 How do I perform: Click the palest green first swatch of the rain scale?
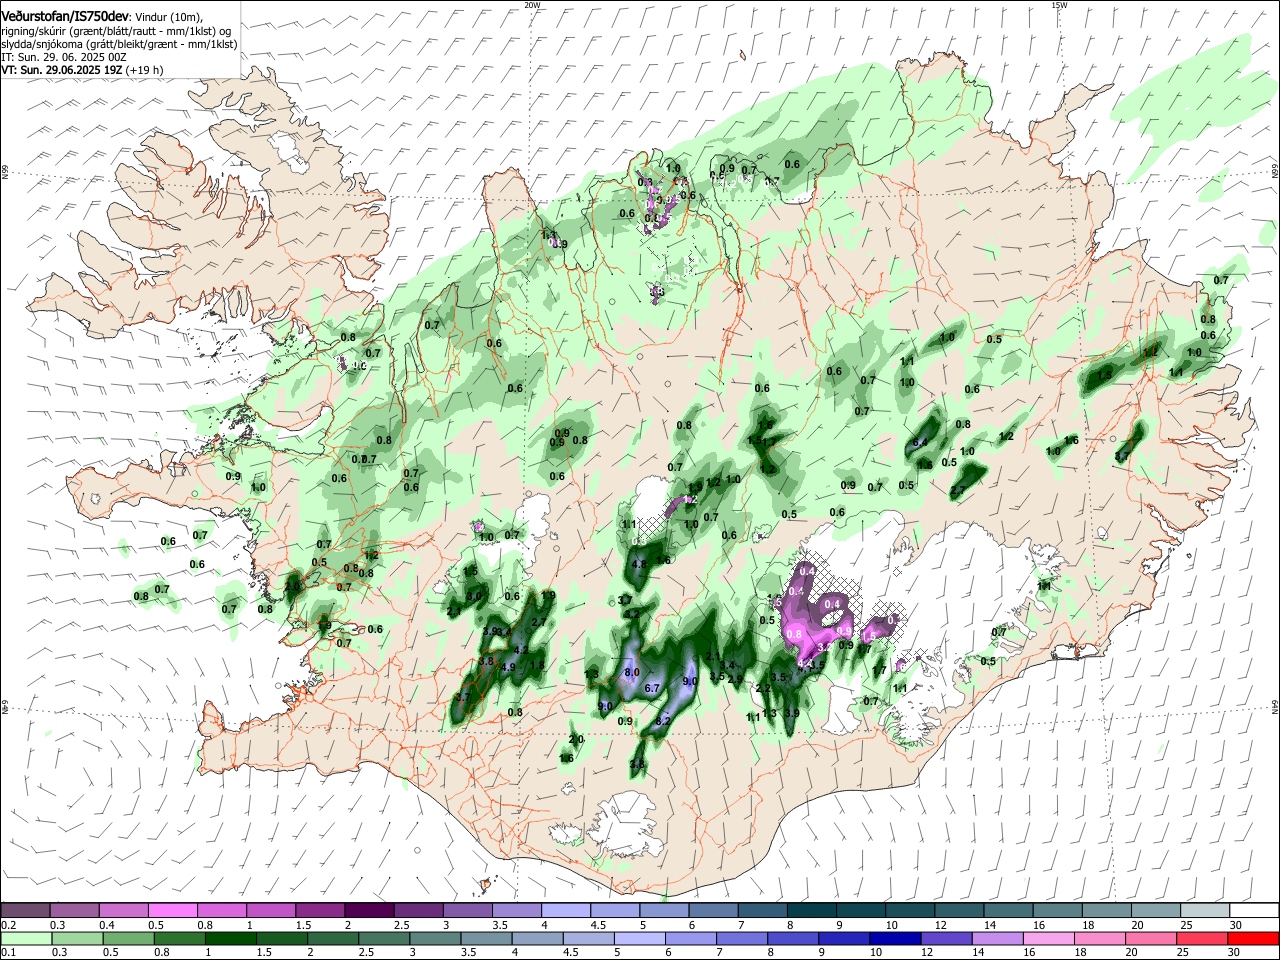(25, 938)
